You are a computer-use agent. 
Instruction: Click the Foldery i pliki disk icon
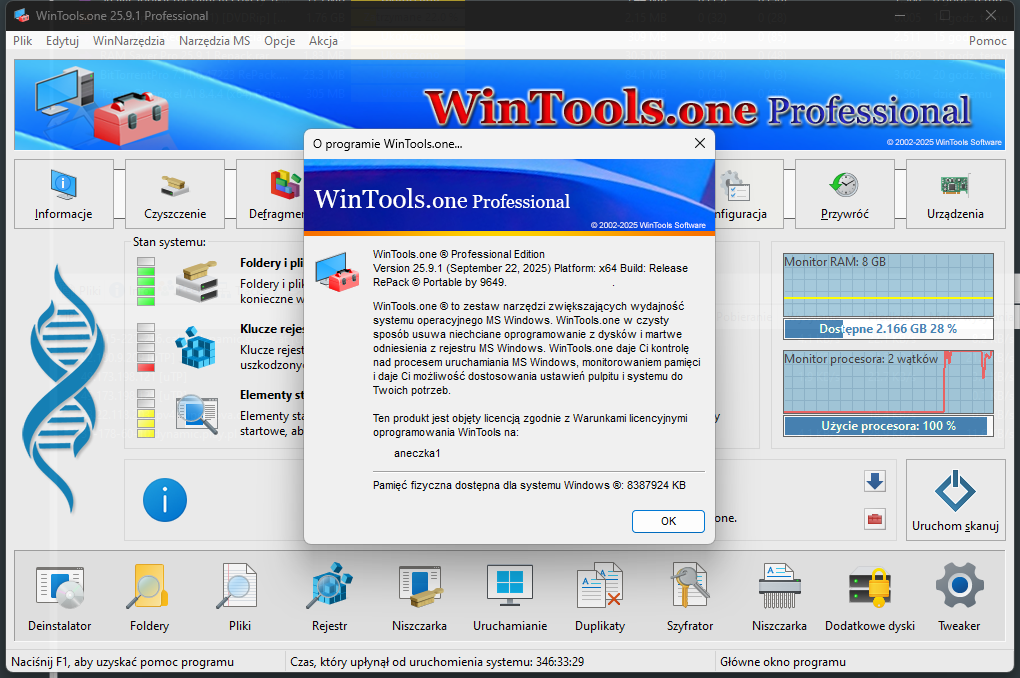[x=196, y=281]
